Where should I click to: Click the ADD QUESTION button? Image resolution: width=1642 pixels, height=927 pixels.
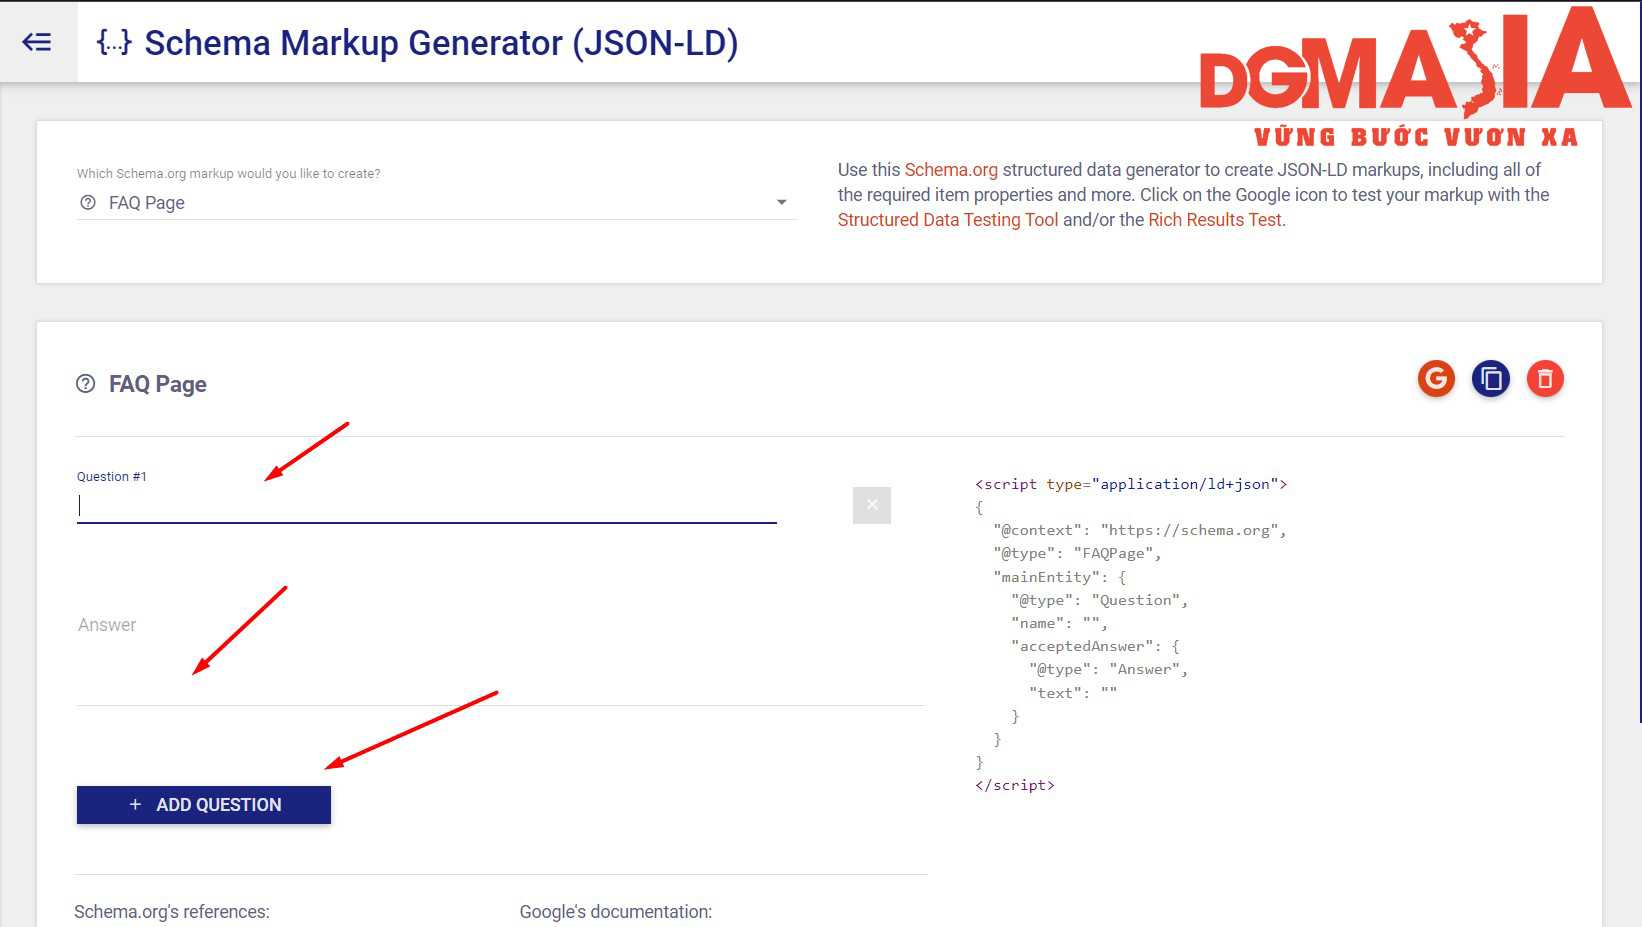coord(204,805)
